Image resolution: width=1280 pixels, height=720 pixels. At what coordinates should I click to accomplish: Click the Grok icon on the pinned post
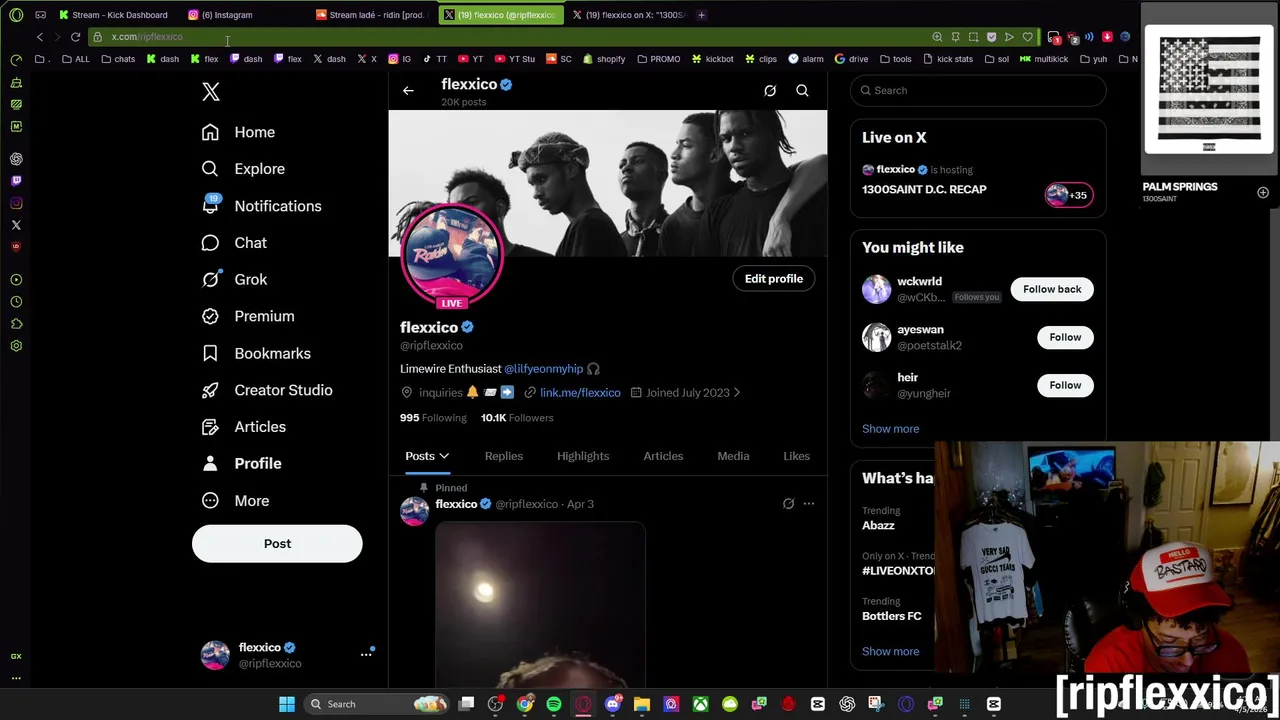coord(788,504)
